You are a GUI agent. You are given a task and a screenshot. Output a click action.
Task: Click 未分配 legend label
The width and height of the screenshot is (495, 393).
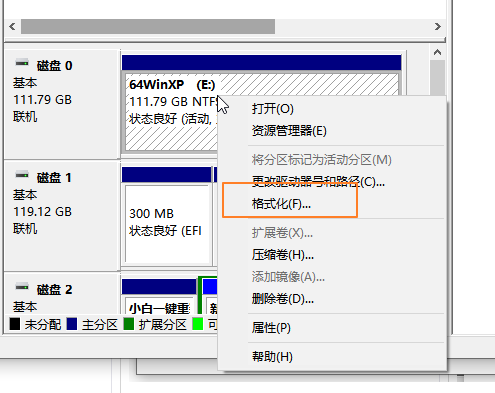tap(43, 324)
